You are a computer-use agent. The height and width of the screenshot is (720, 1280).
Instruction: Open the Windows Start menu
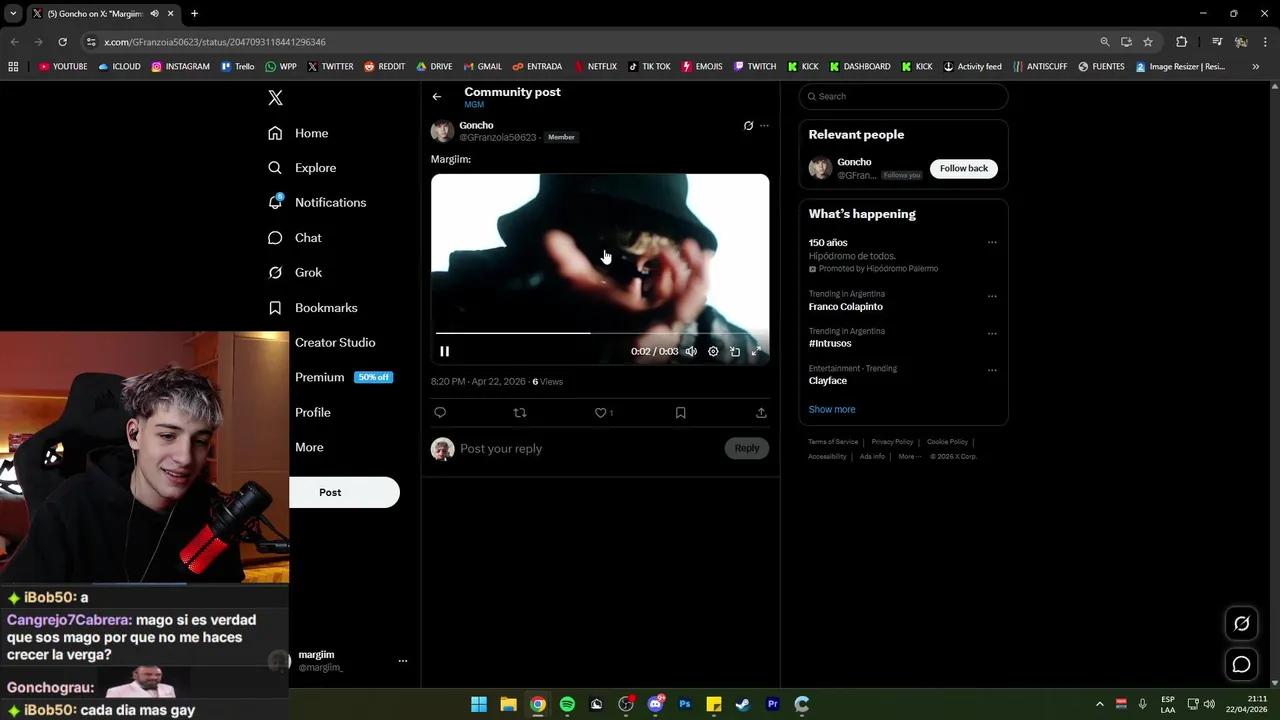[x=479, y=704]
